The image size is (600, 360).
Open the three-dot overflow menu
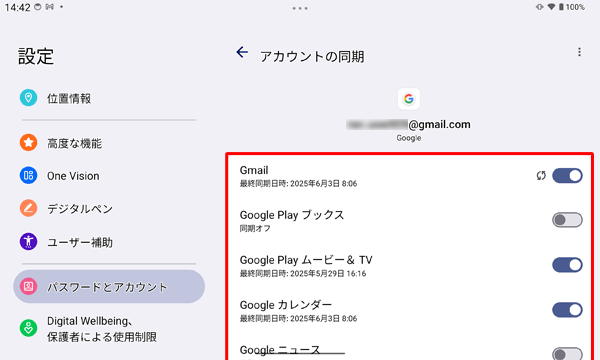click(x=579, y=52)
